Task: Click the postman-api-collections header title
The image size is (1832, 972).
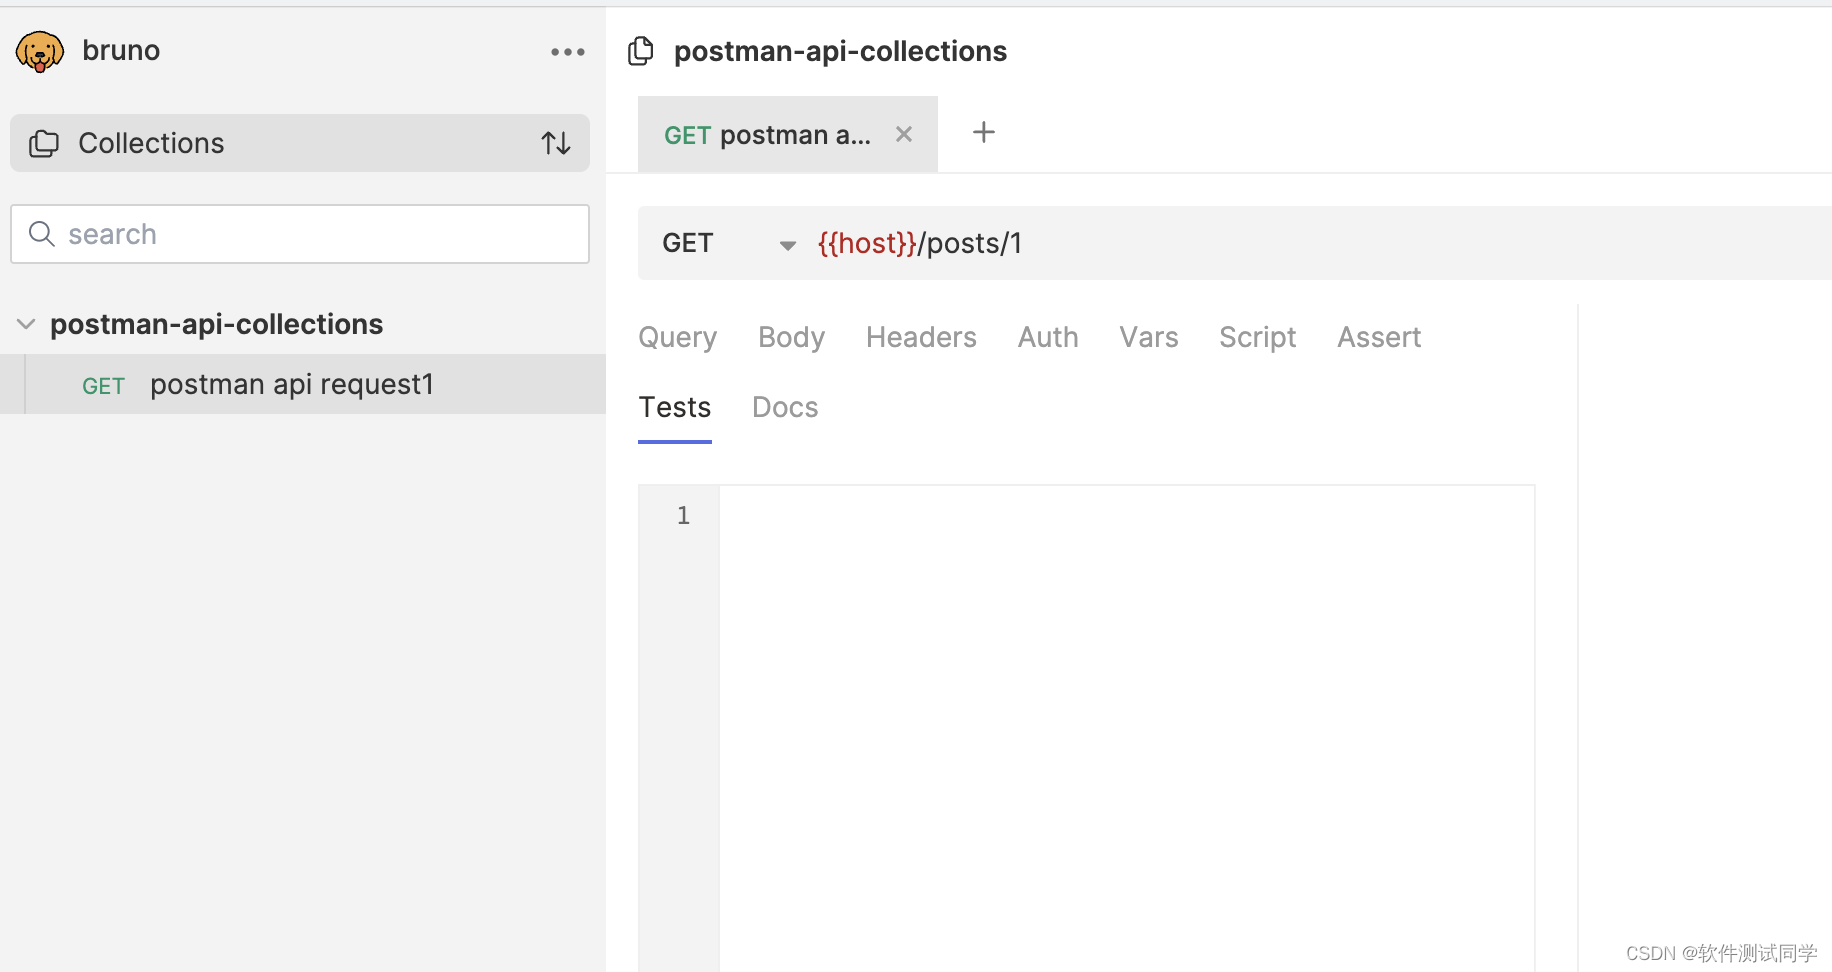Action: pyautogui.click(x=840, y=51)
